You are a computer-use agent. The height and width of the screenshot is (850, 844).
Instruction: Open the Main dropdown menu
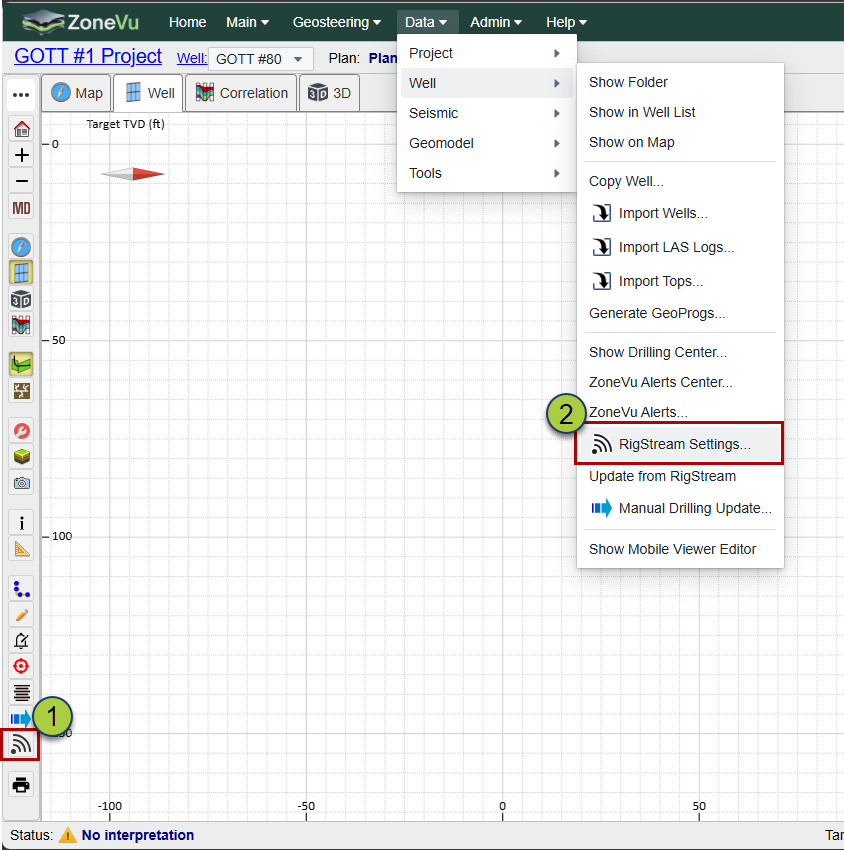pyautogui.click(x=247, y=22)
